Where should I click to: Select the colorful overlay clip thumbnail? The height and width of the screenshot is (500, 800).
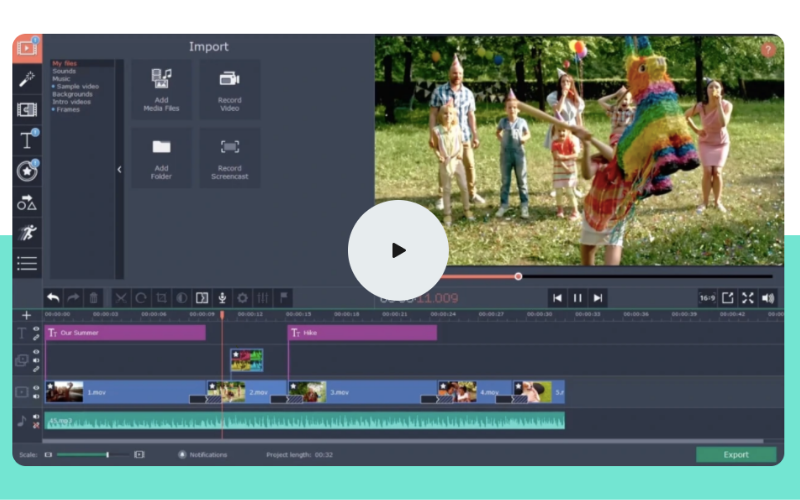click(x=247, y=360)
